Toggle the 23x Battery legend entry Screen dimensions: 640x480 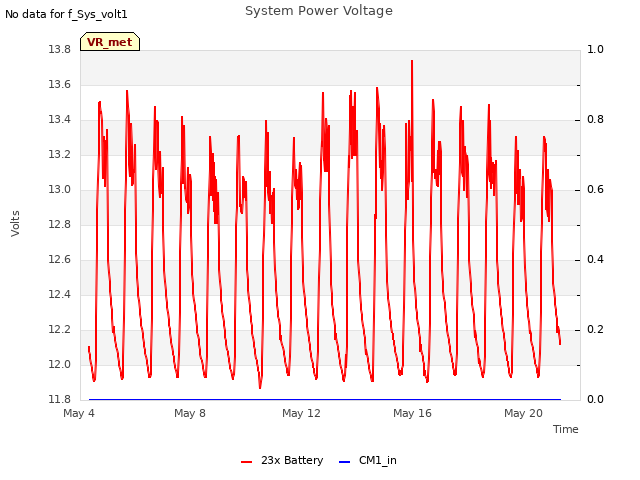click(x=282, y=460)
